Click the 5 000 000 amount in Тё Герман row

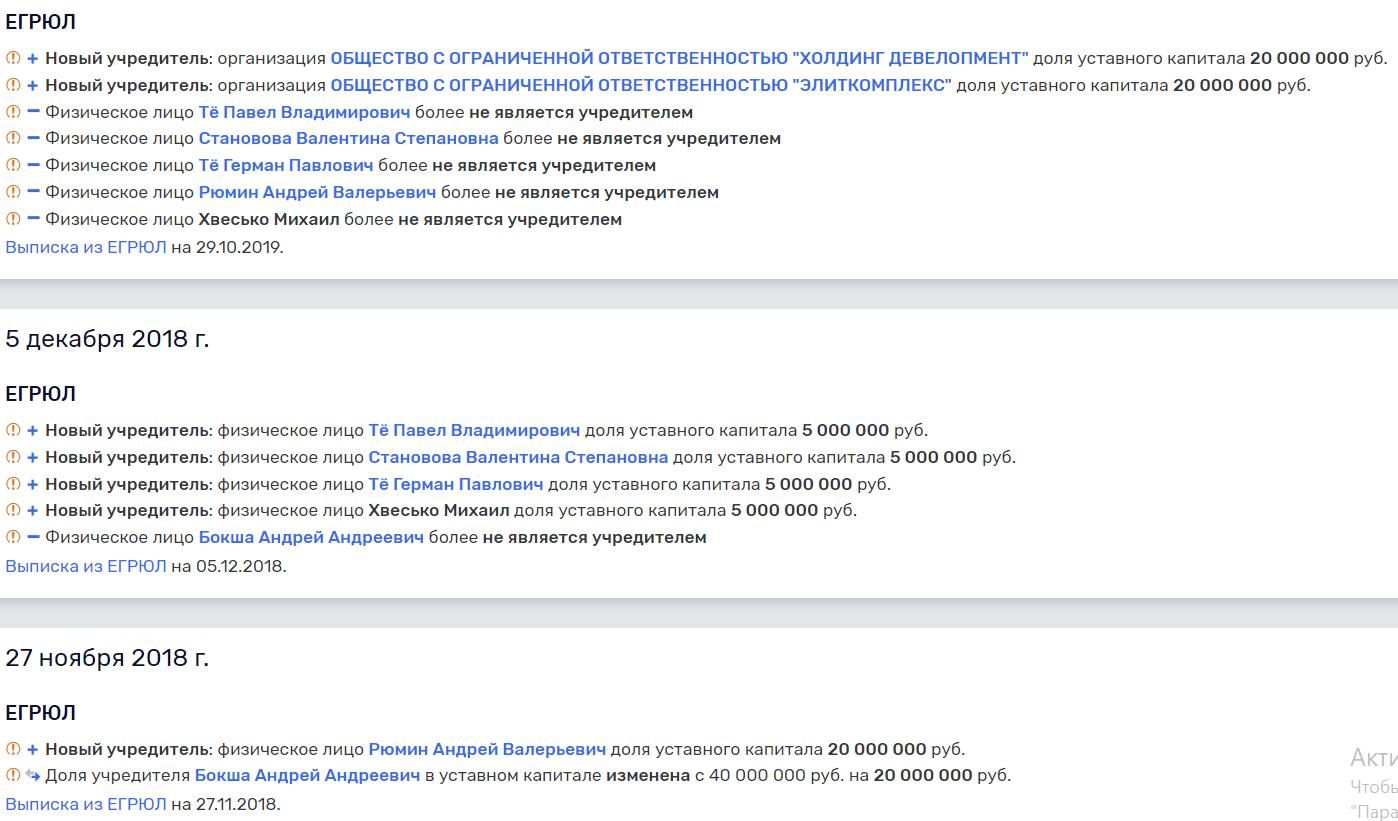point(808,484)
